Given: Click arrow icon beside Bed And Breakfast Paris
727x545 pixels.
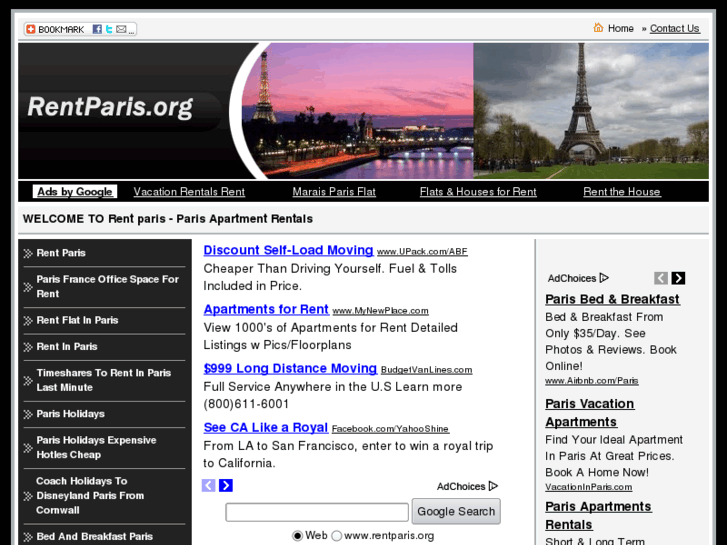Looking at the screenshot, I should tap(28, 537).
